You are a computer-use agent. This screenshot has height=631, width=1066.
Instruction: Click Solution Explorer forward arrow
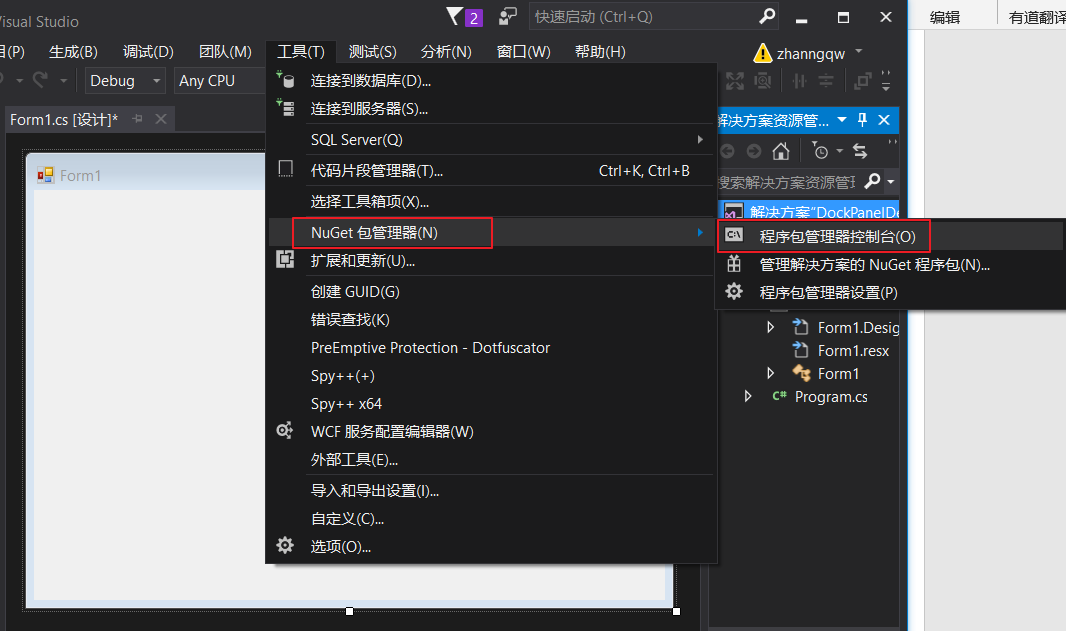[754, 151]
